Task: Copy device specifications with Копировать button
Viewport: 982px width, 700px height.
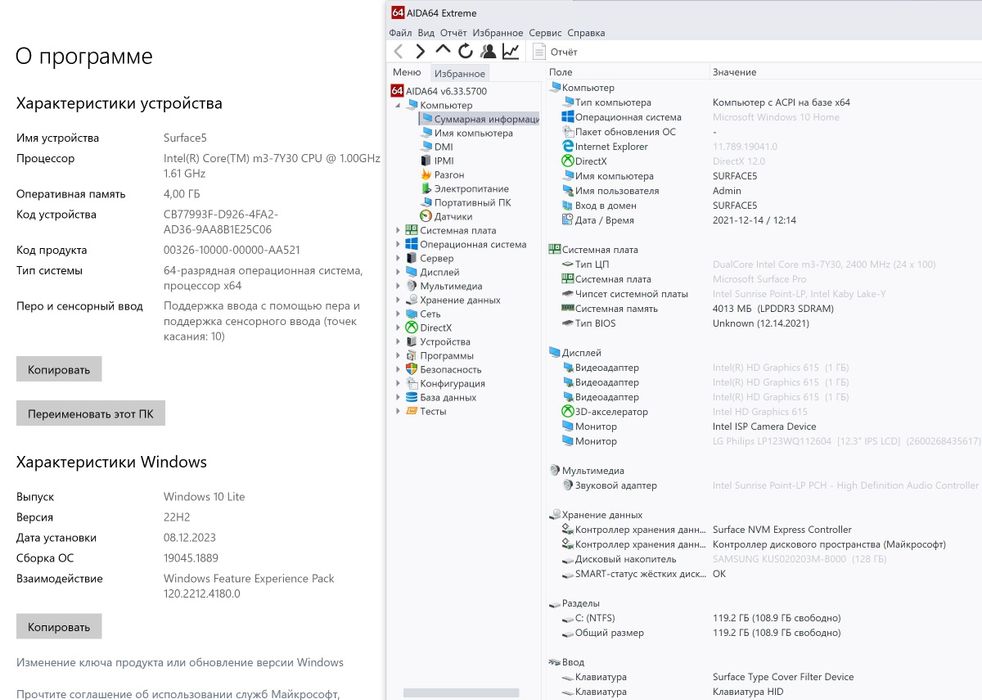Action: click(59, 369)
